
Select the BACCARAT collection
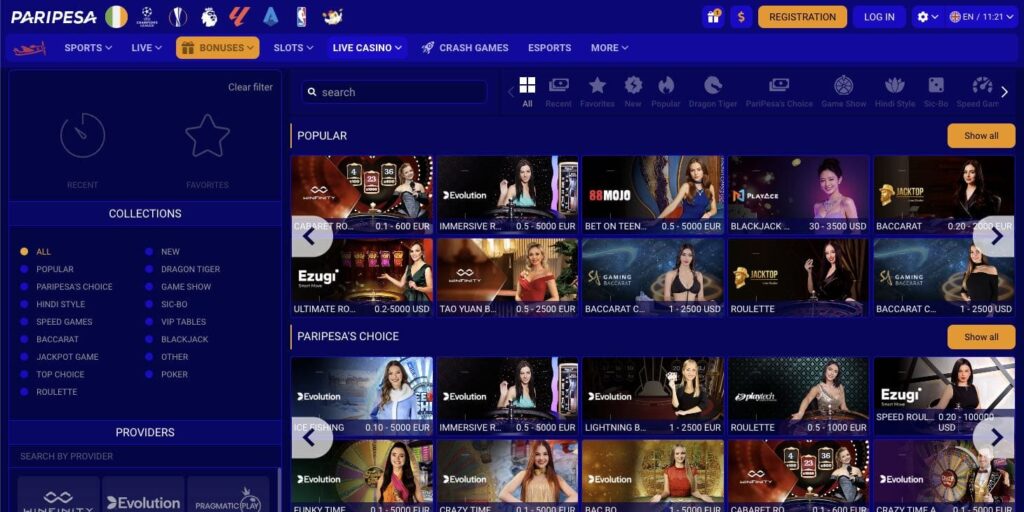tap(49, 340)
